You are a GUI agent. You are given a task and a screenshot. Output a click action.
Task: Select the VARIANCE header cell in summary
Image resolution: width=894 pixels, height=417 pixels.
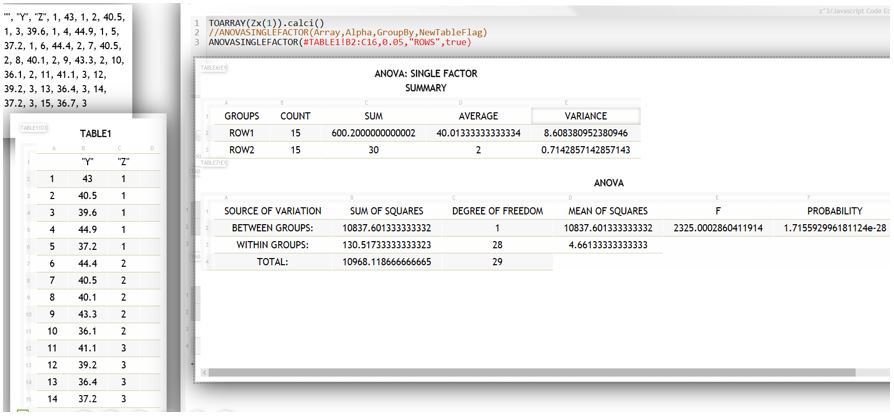click(585, 116)
